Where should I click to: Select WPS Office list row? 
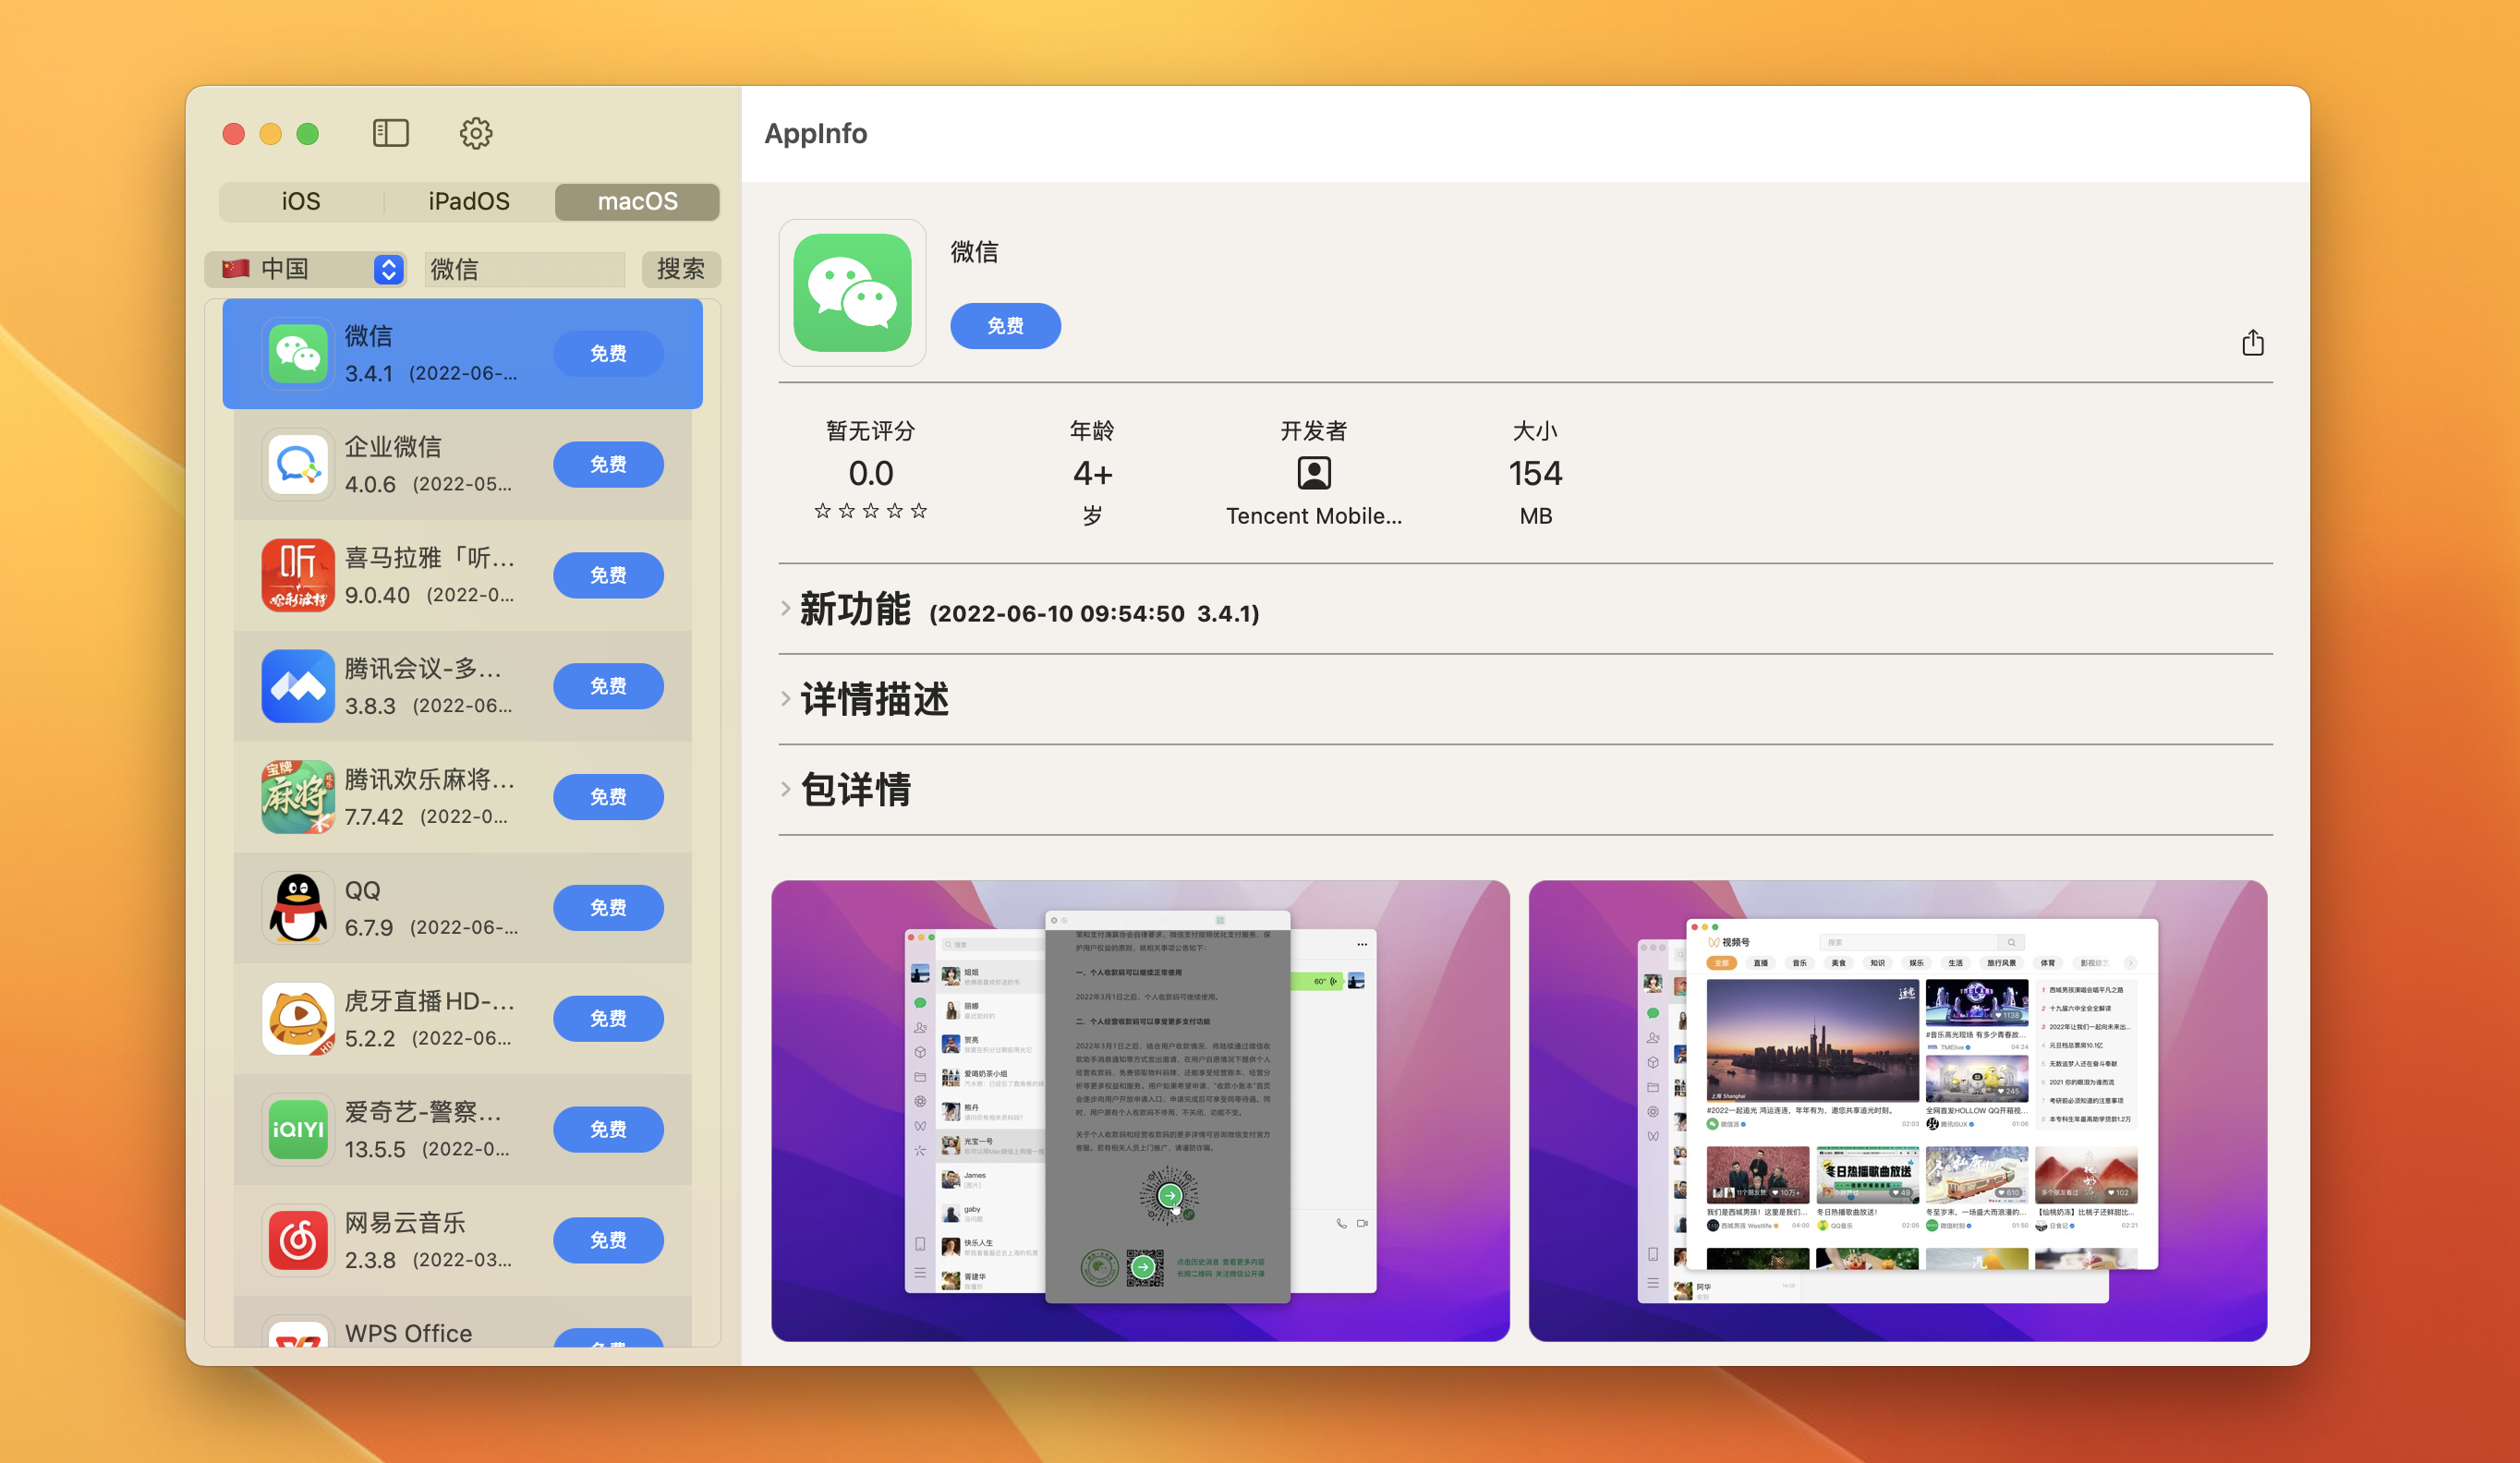pos(463,1323)
